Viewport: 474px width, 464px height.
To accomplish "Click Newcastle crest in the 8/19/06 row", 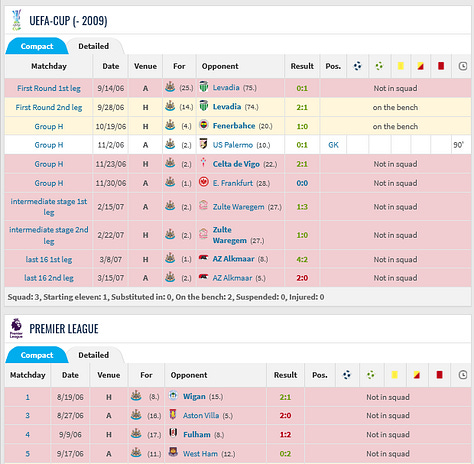I will [x=136, y=396].
